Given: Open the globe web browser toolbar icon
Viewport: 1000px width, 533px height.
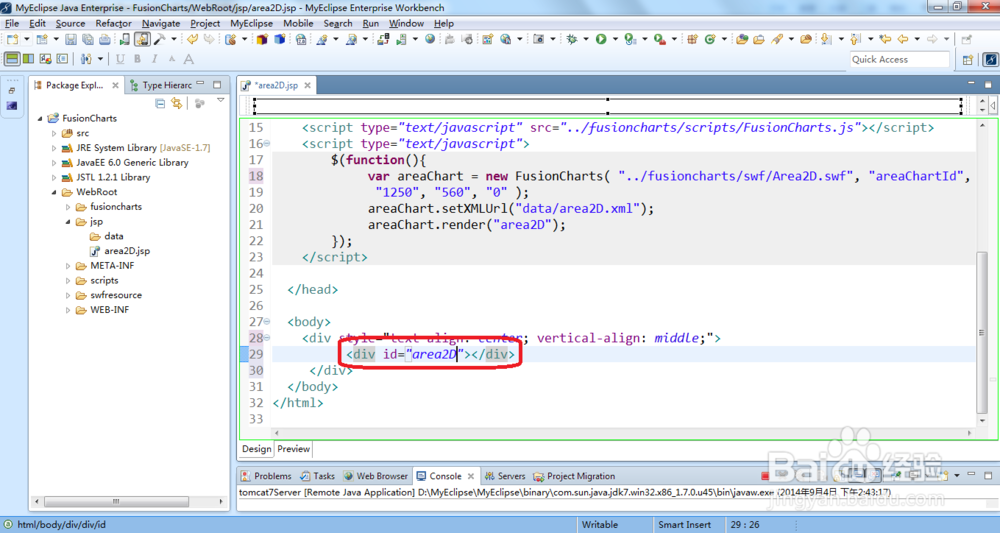Looking at the screenshot, I should point(430,40).
